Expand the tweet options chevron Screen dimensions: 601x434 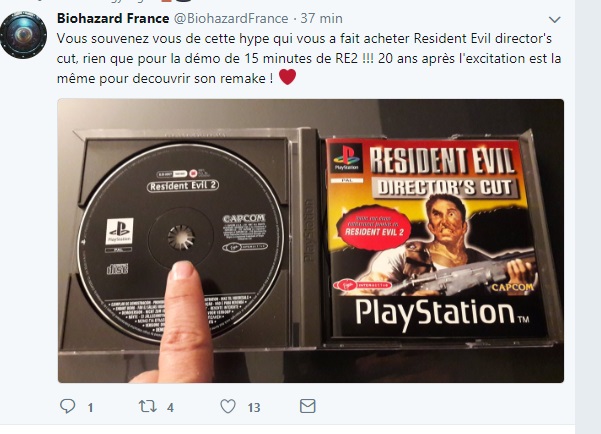555,19
